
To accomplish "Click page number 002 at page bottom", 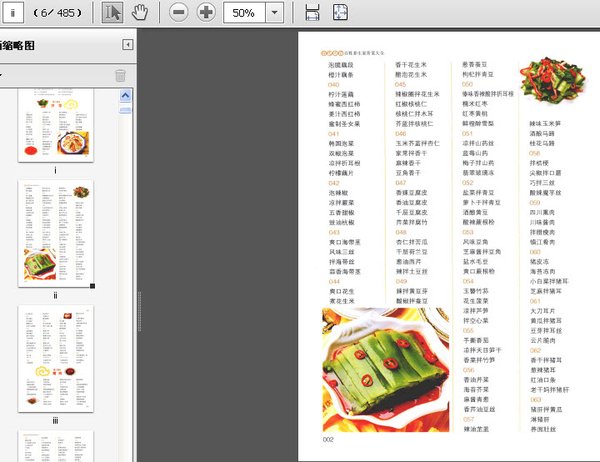I will (x=328, y=439).
